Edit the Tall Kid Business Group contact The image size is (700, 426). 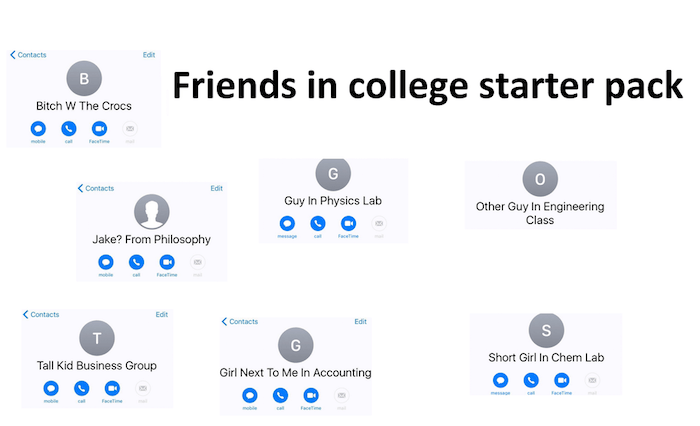pos(162,314)
